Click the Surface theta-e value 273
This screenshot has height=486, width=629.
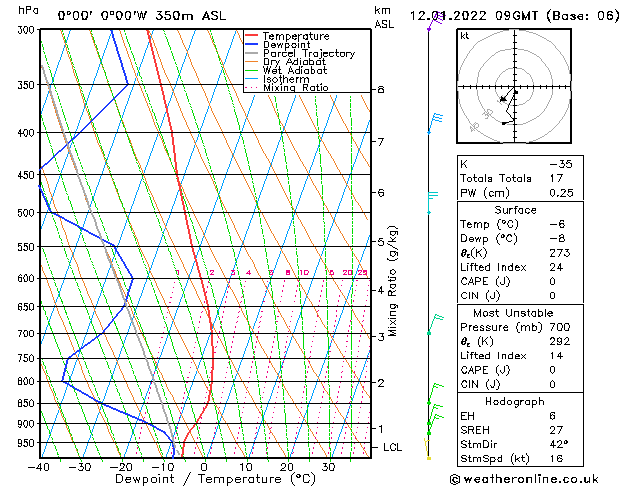(560, 253)
